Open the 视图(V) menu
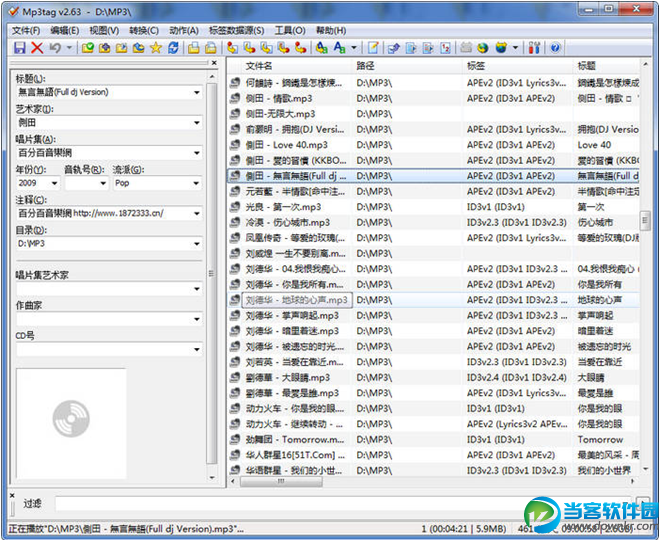Screen dimensions: 660x540 click(104, 31)
